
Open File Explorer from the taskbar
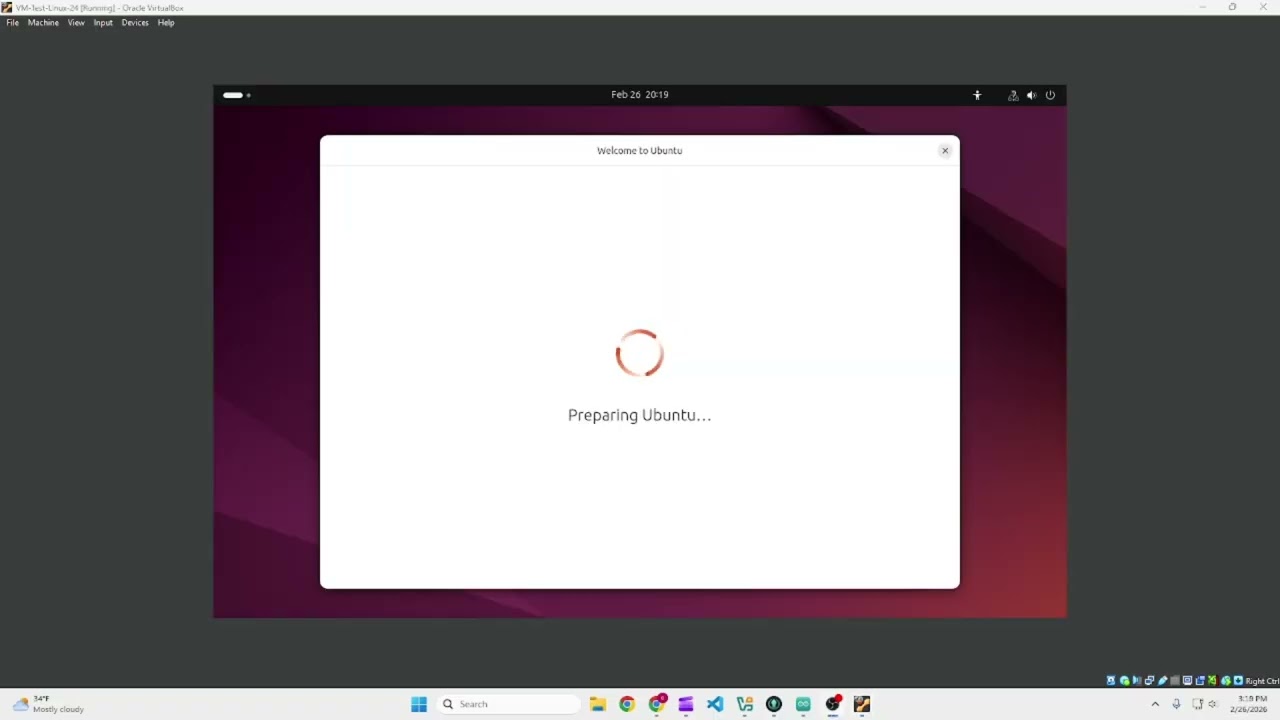point(598,704)
